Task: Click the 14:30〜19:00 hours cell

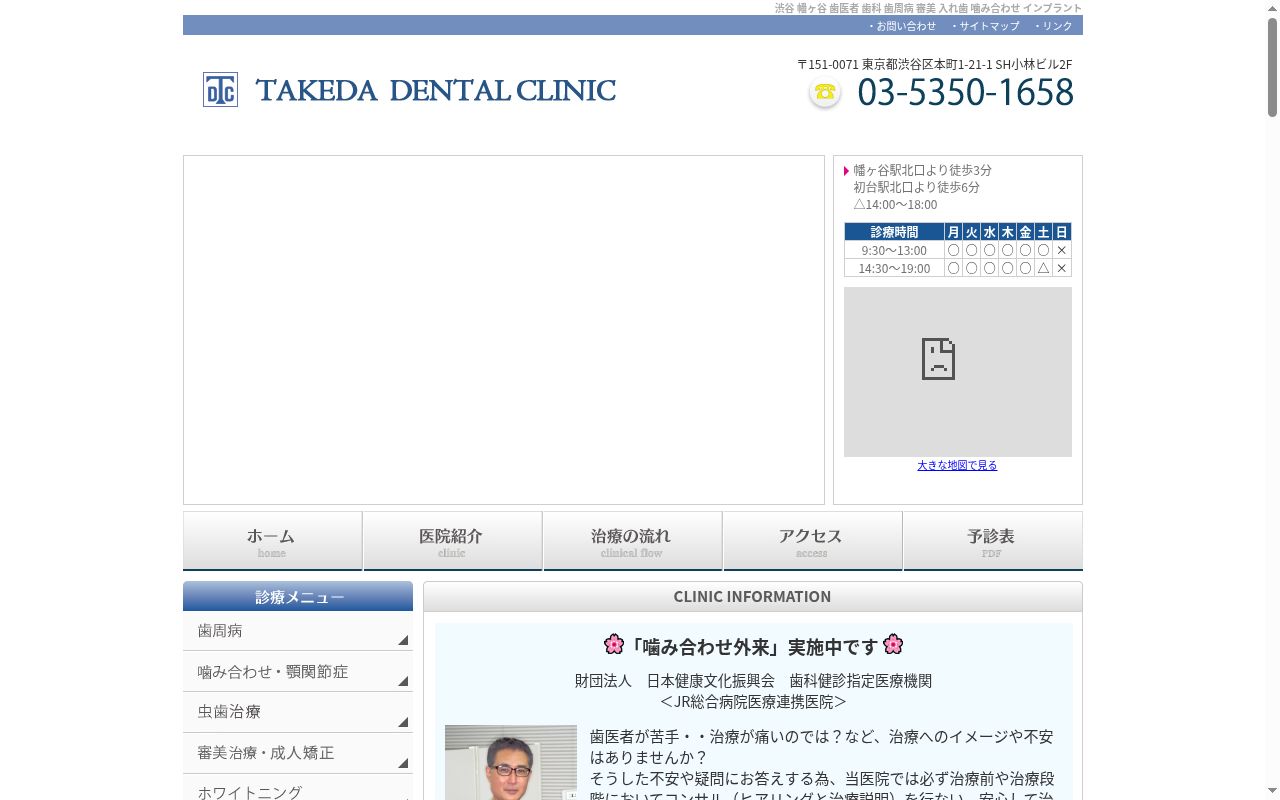Action: [894, 268]
